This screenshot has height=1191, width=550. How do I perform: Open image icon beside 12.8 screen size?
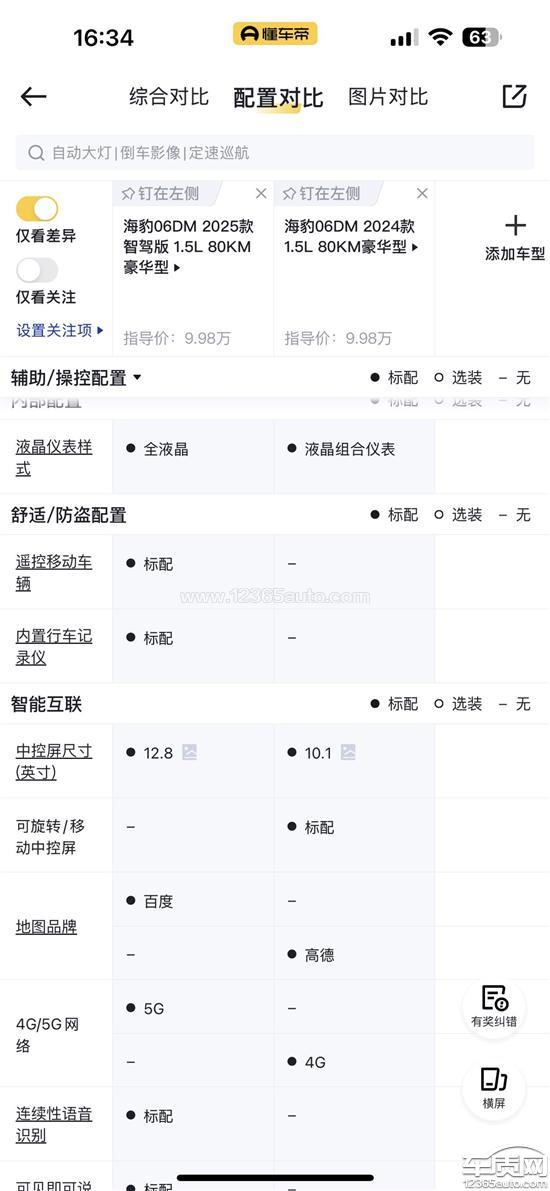pyautogui.click(x=189, y=753)
